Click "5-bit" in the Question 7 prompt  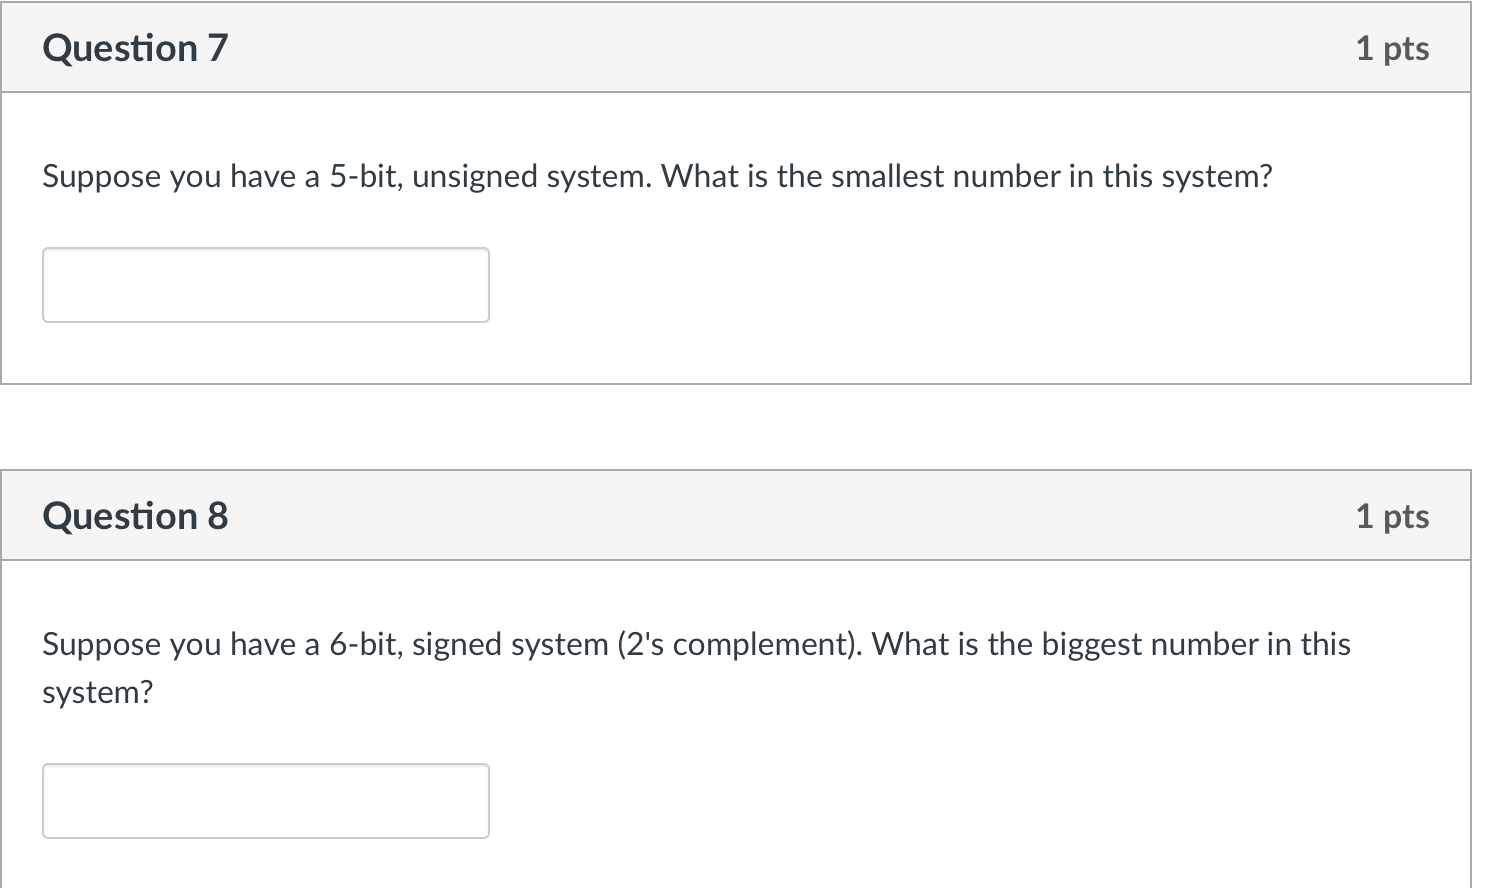coord(366,176)
